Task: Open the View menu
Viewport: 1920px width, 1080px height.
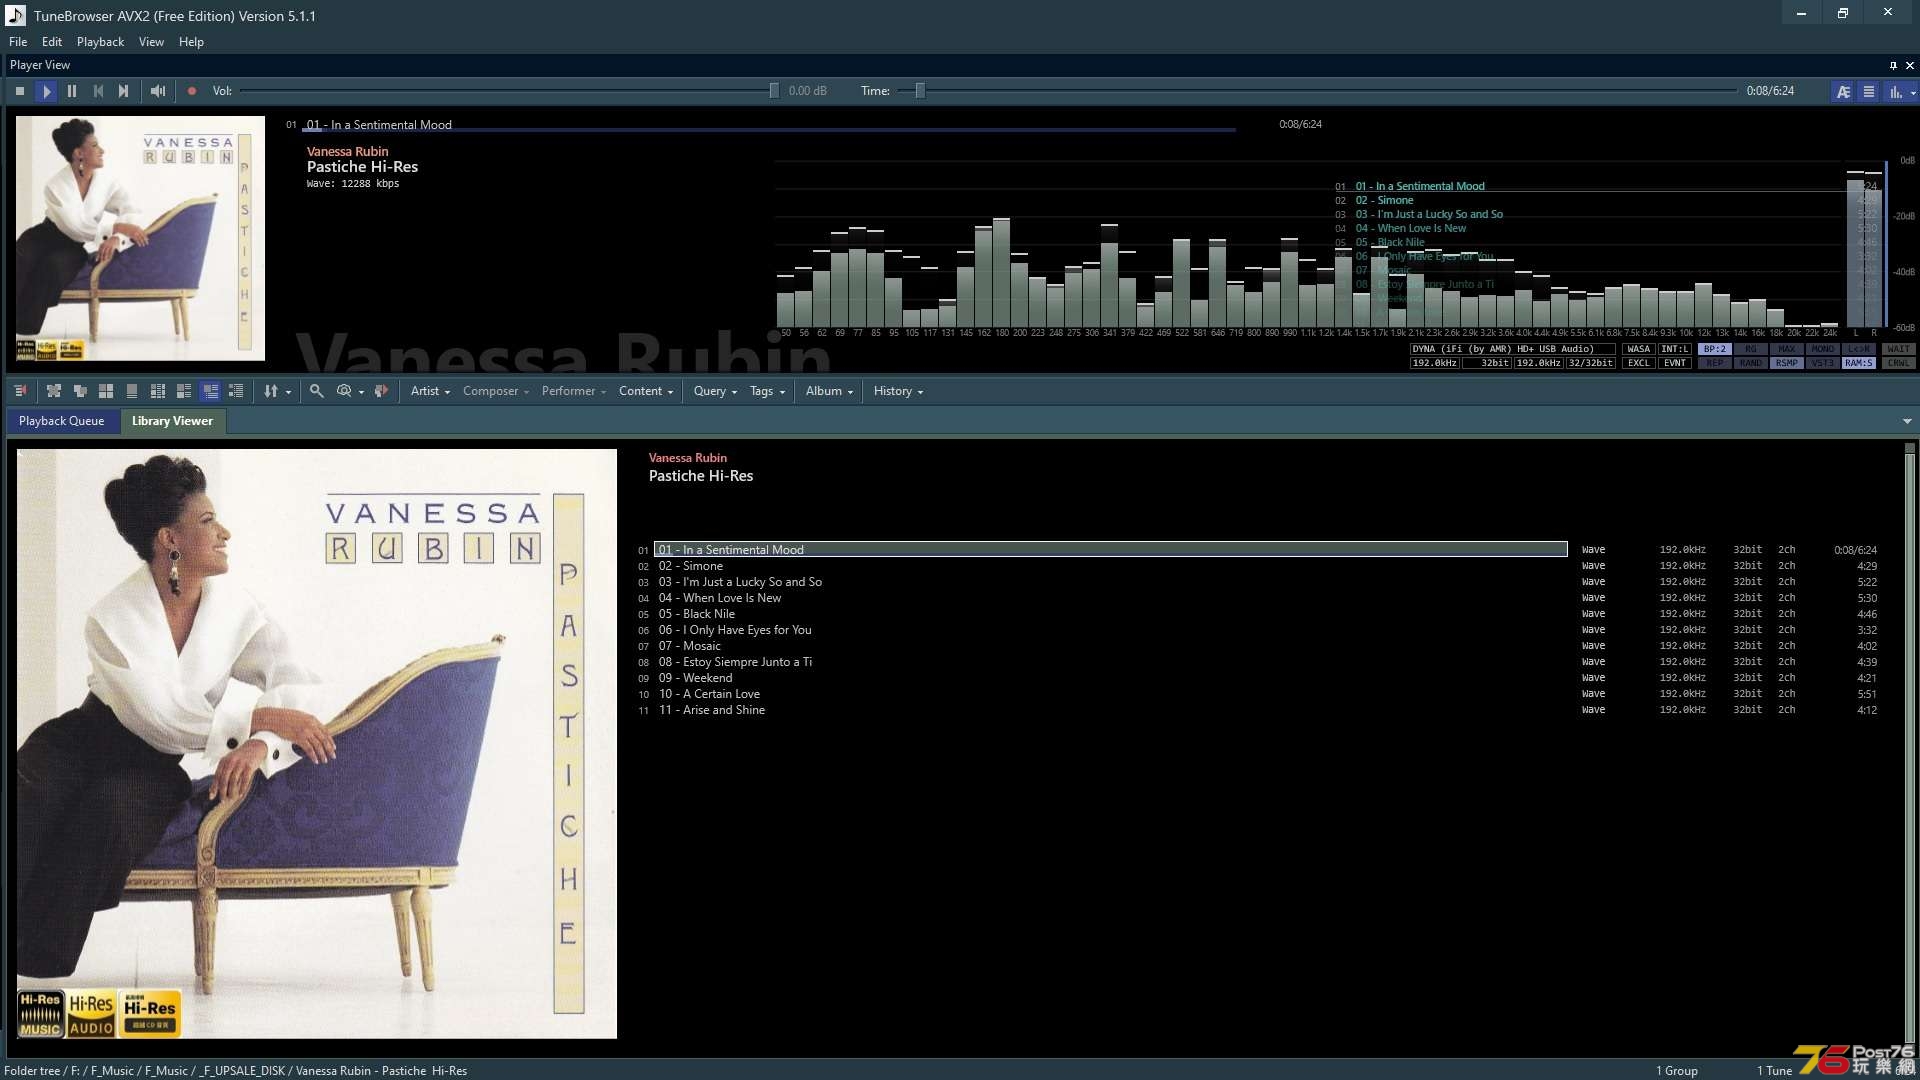Action: click(151, 42)
